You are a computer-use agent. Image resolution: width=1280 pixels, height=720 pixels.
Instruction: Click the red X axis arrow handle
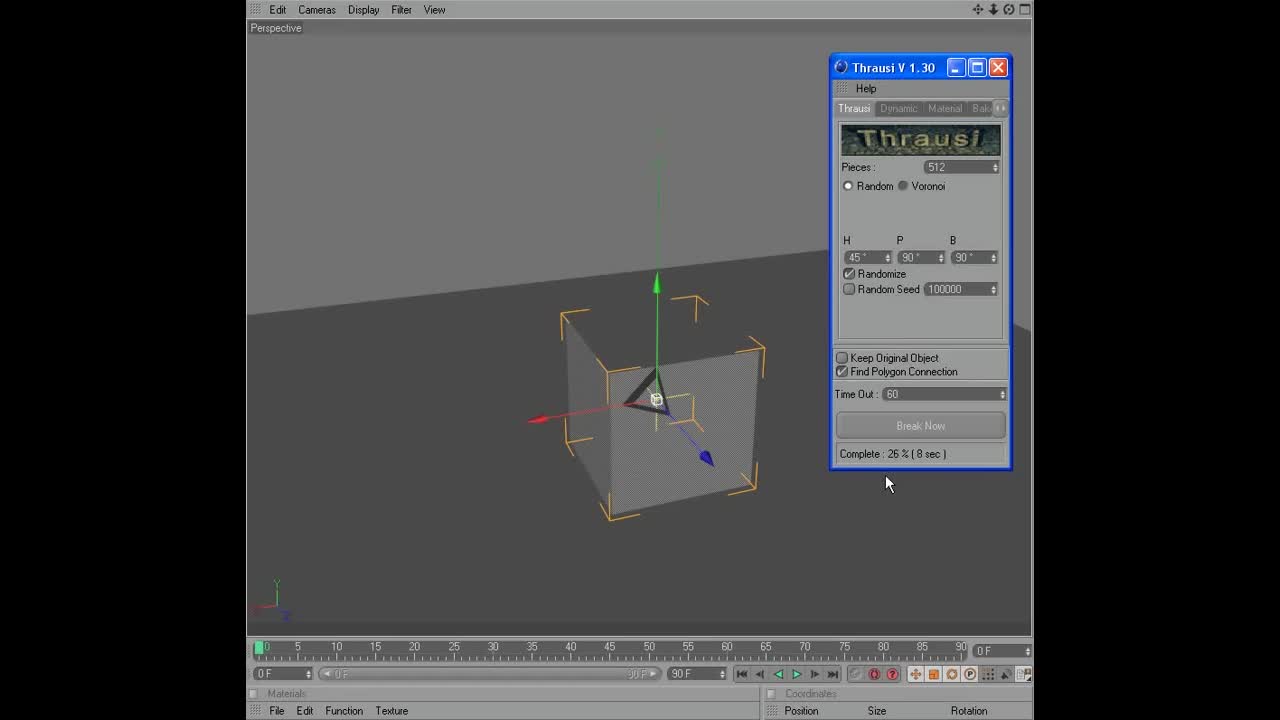coord(538,419)
